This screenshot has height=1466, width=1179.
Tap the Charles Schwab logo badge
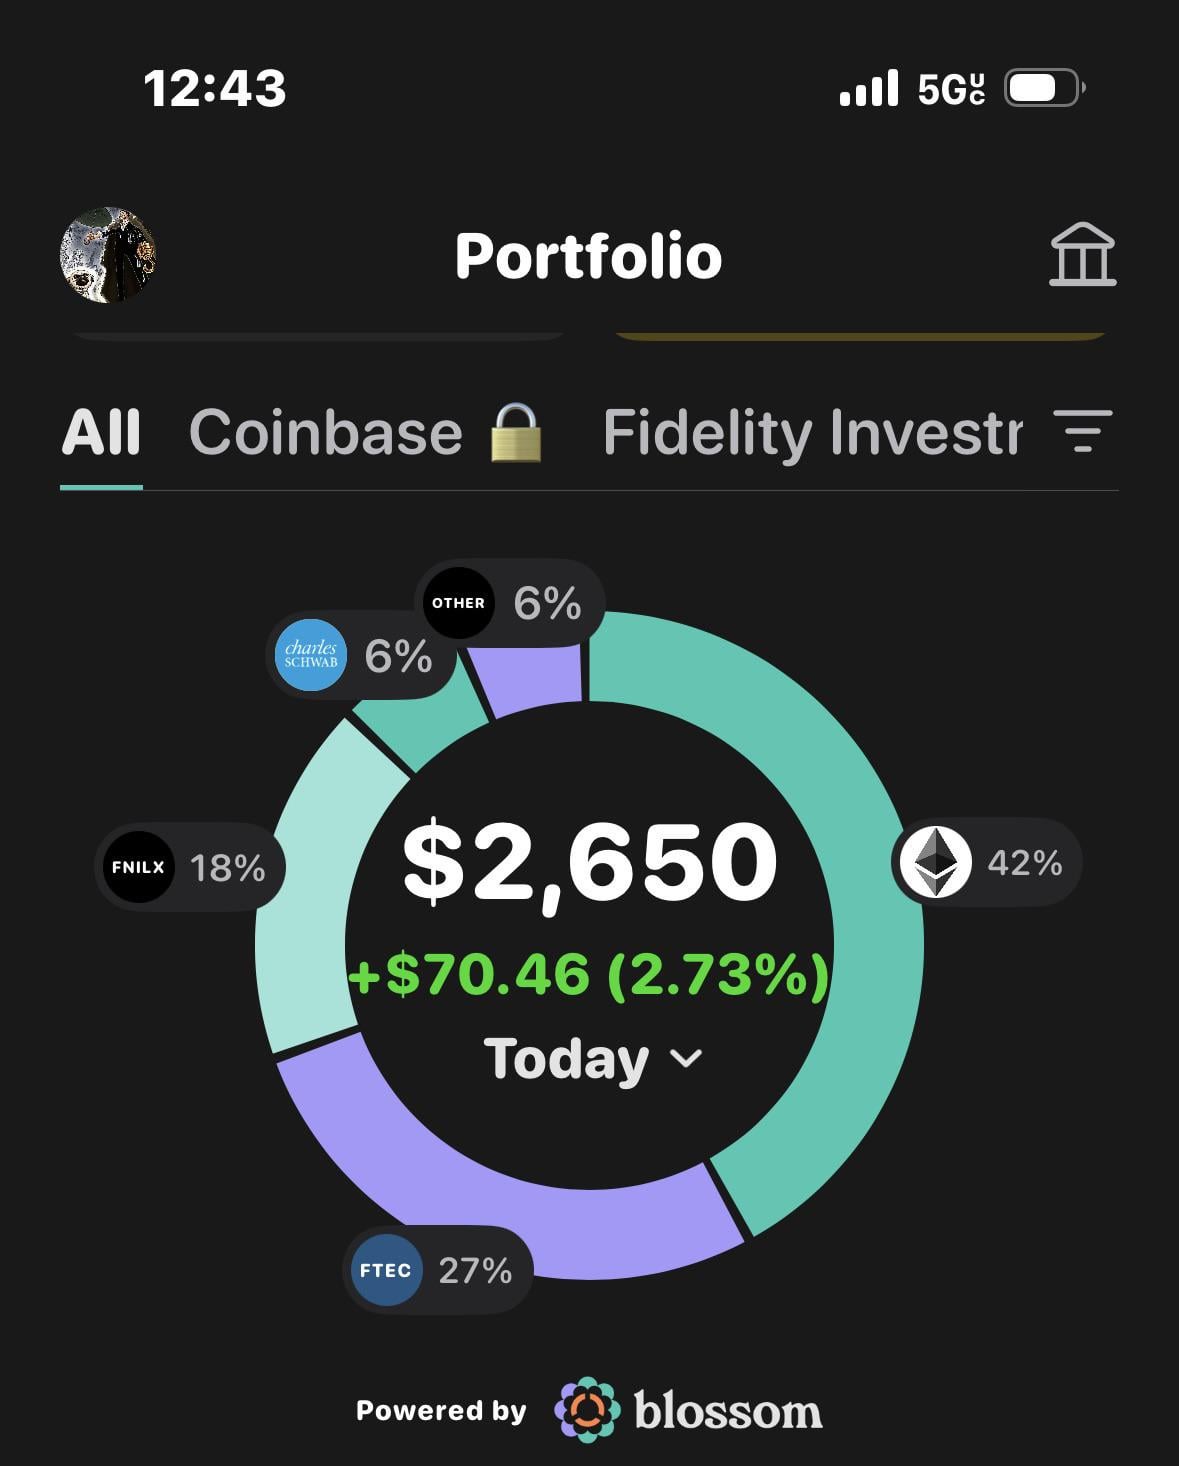coord(311,656)
